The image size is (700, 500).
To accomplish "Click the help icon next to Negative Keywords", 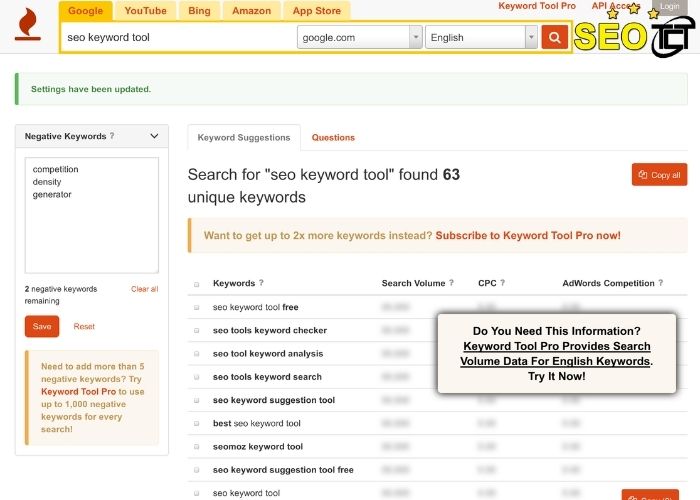I will point(112,136).
